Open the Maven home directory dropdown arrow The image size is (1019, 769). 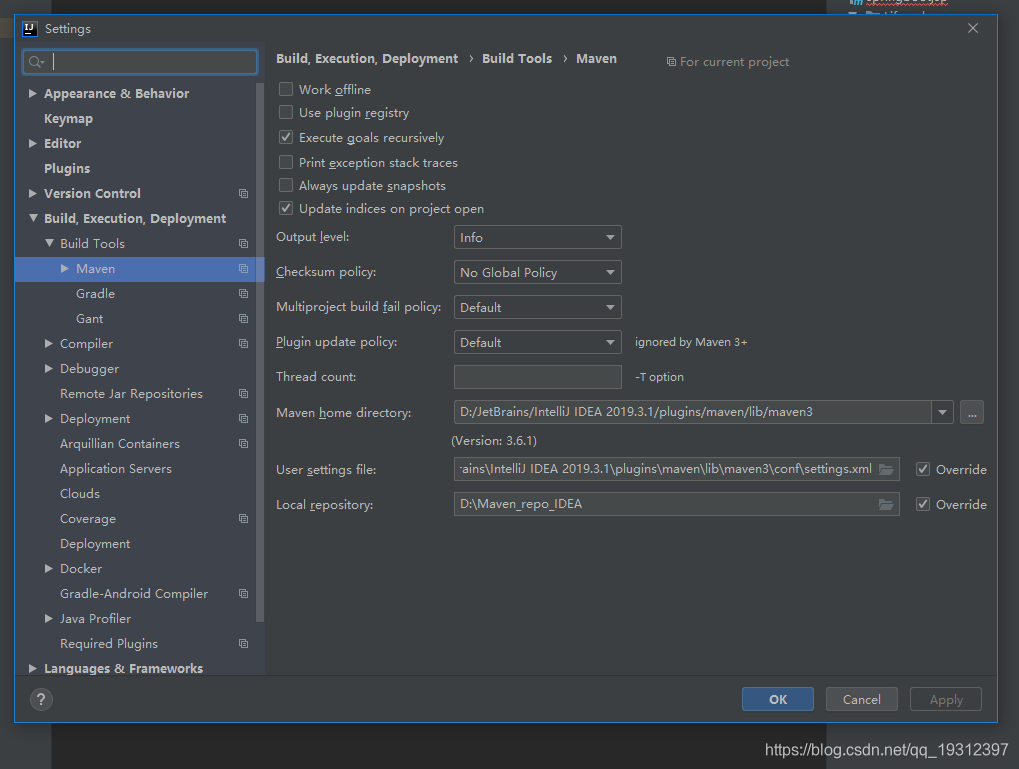[x=942, y=412]
